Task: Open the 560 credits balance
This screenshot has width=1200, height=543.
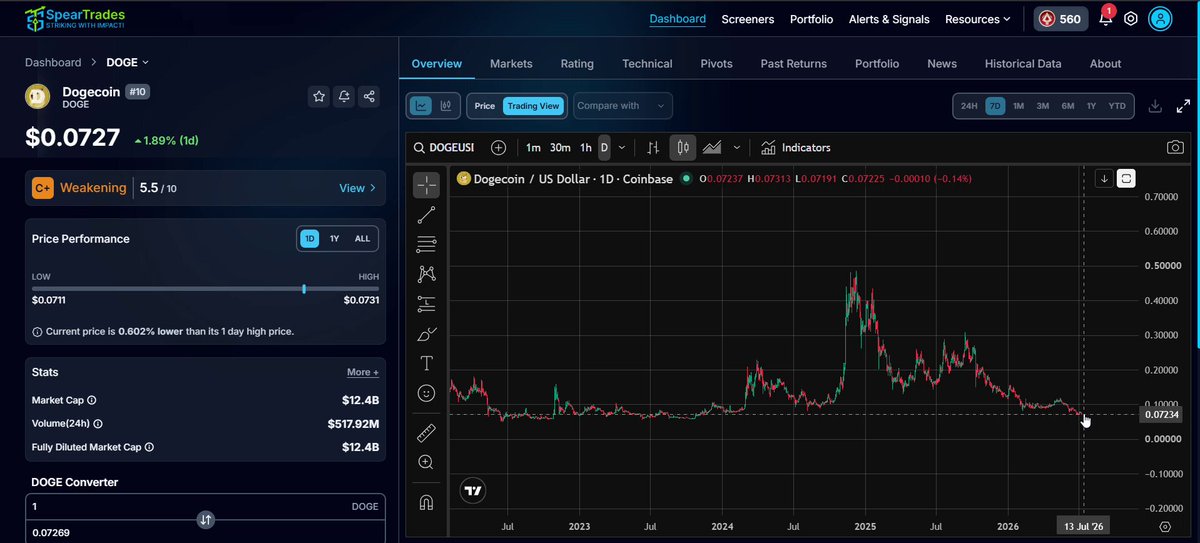Action: coord(1061,19)
